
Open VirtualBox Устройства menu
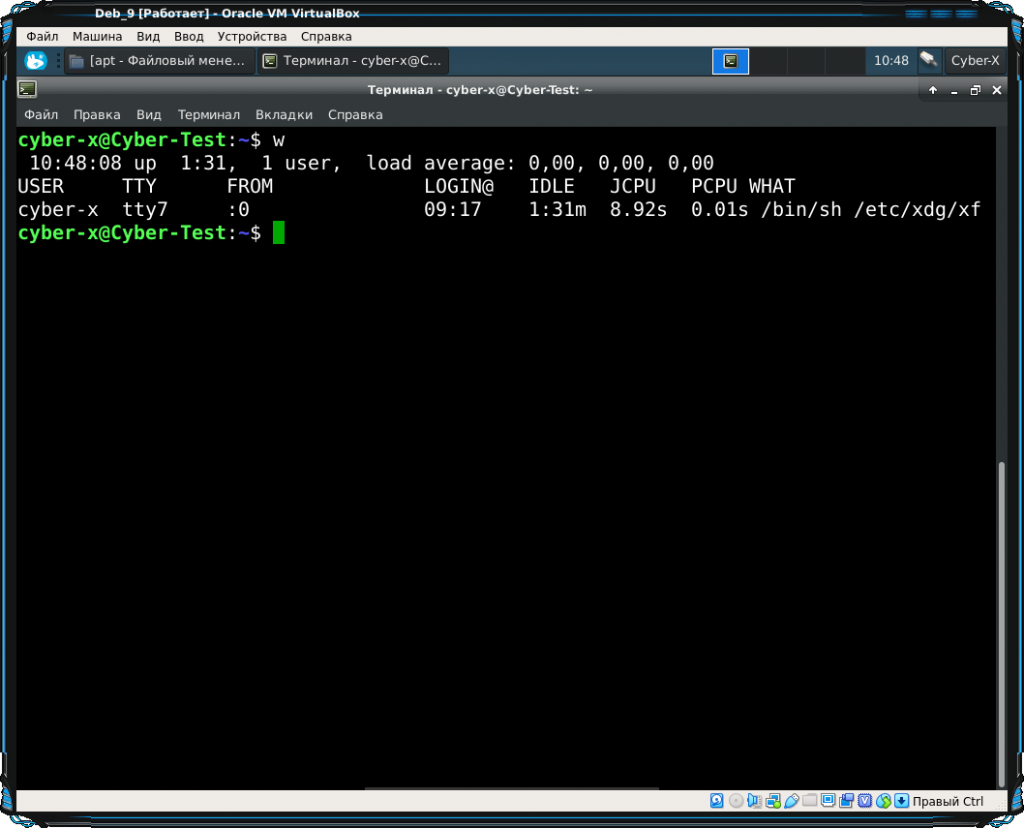coord(251,37)
